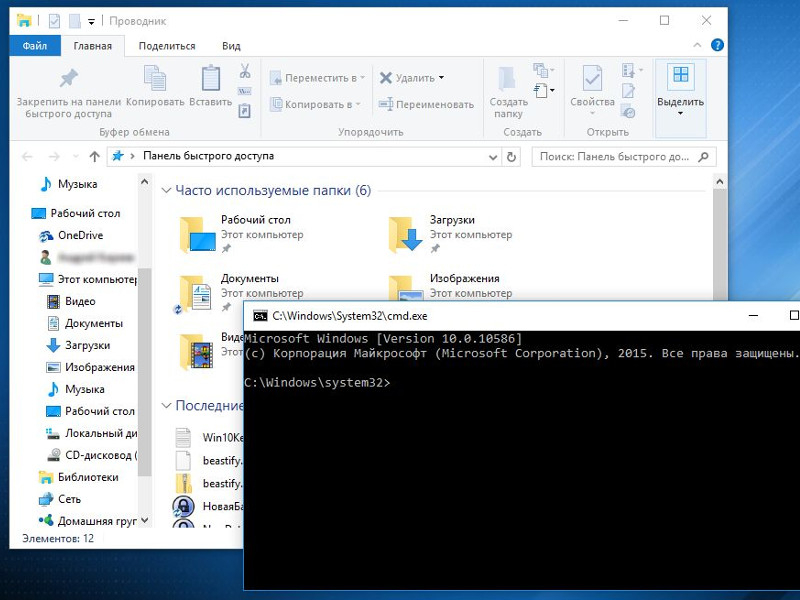800x600 pixels.
Task: Click the back arrow navigation icon
Action: click(x=27, y=157)
